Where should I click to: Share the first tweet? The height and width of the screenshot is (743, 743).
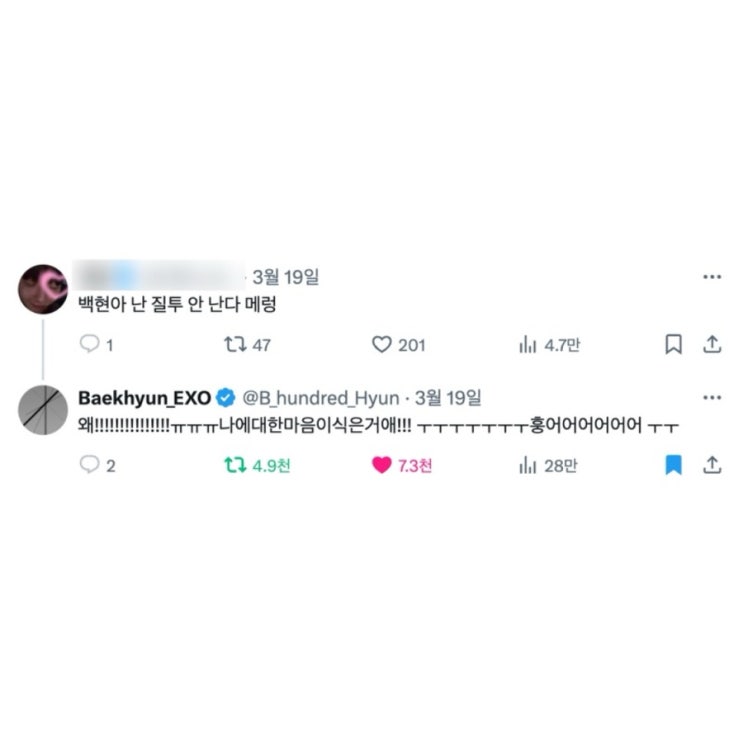(x=712, y=344)
